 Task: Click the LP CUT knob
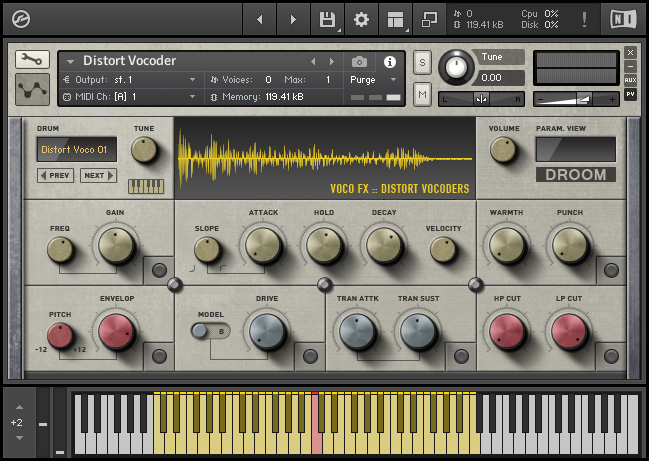pyautogui.click(x=570, y=332)
